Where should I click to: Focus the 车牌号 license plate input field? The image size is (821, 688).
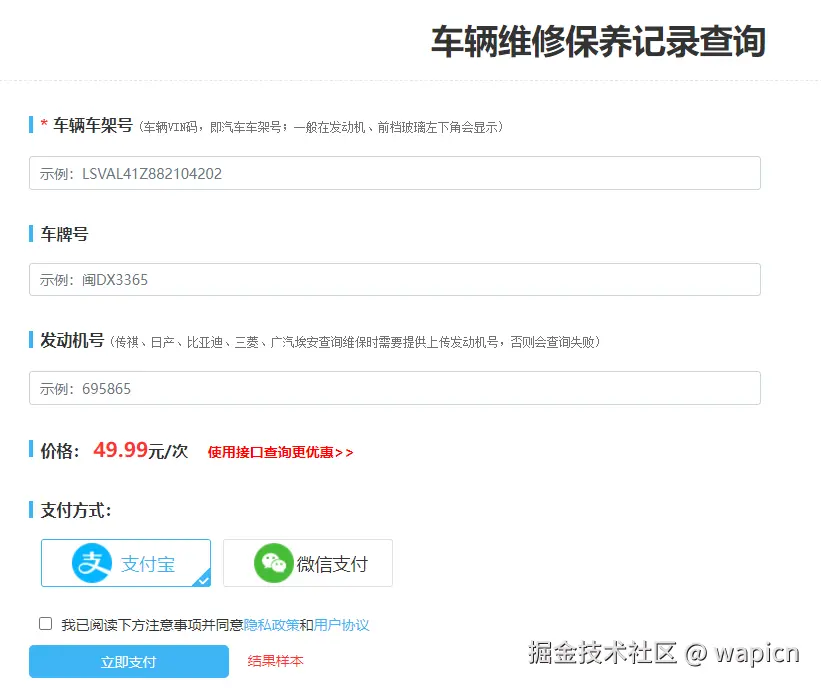(394, 280)
